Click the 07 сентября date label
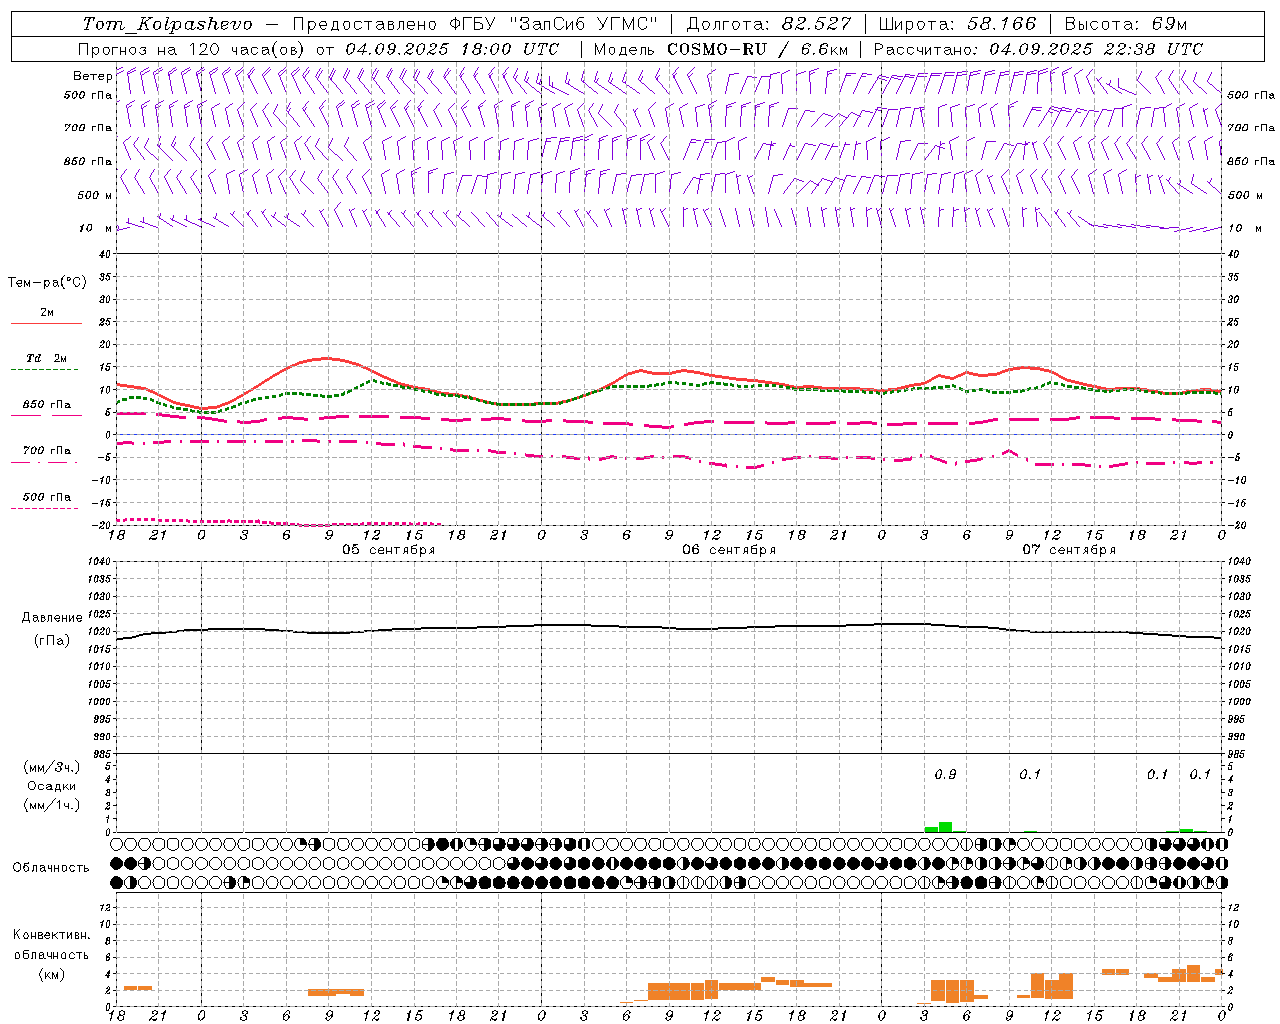Image resolution: width=1280 pixels, height=1024 pixels. click(1069, 550)
